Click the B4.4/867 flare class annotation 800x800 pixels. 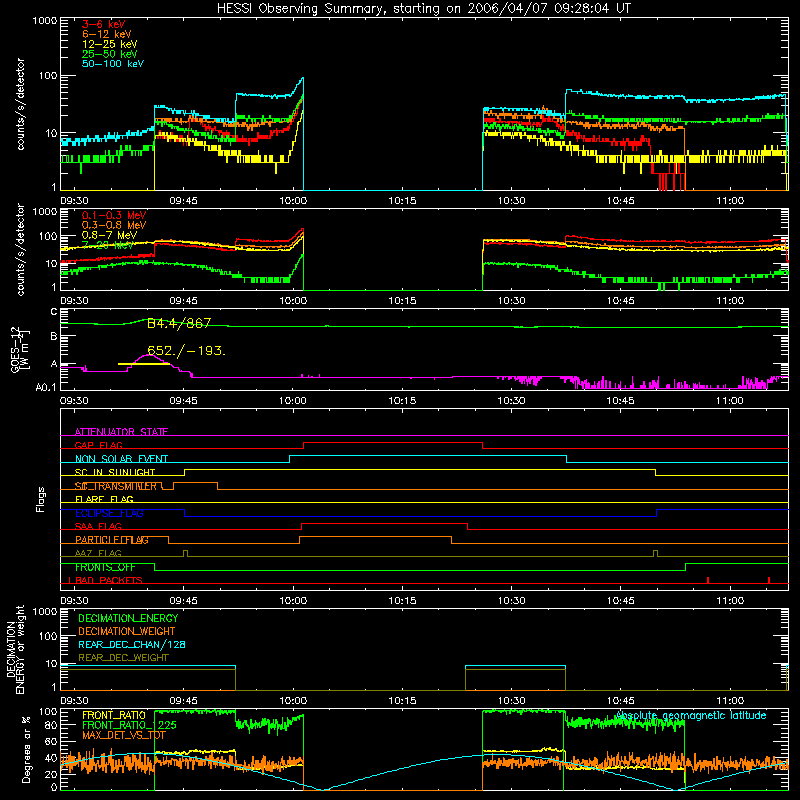(x=179, y=323)
